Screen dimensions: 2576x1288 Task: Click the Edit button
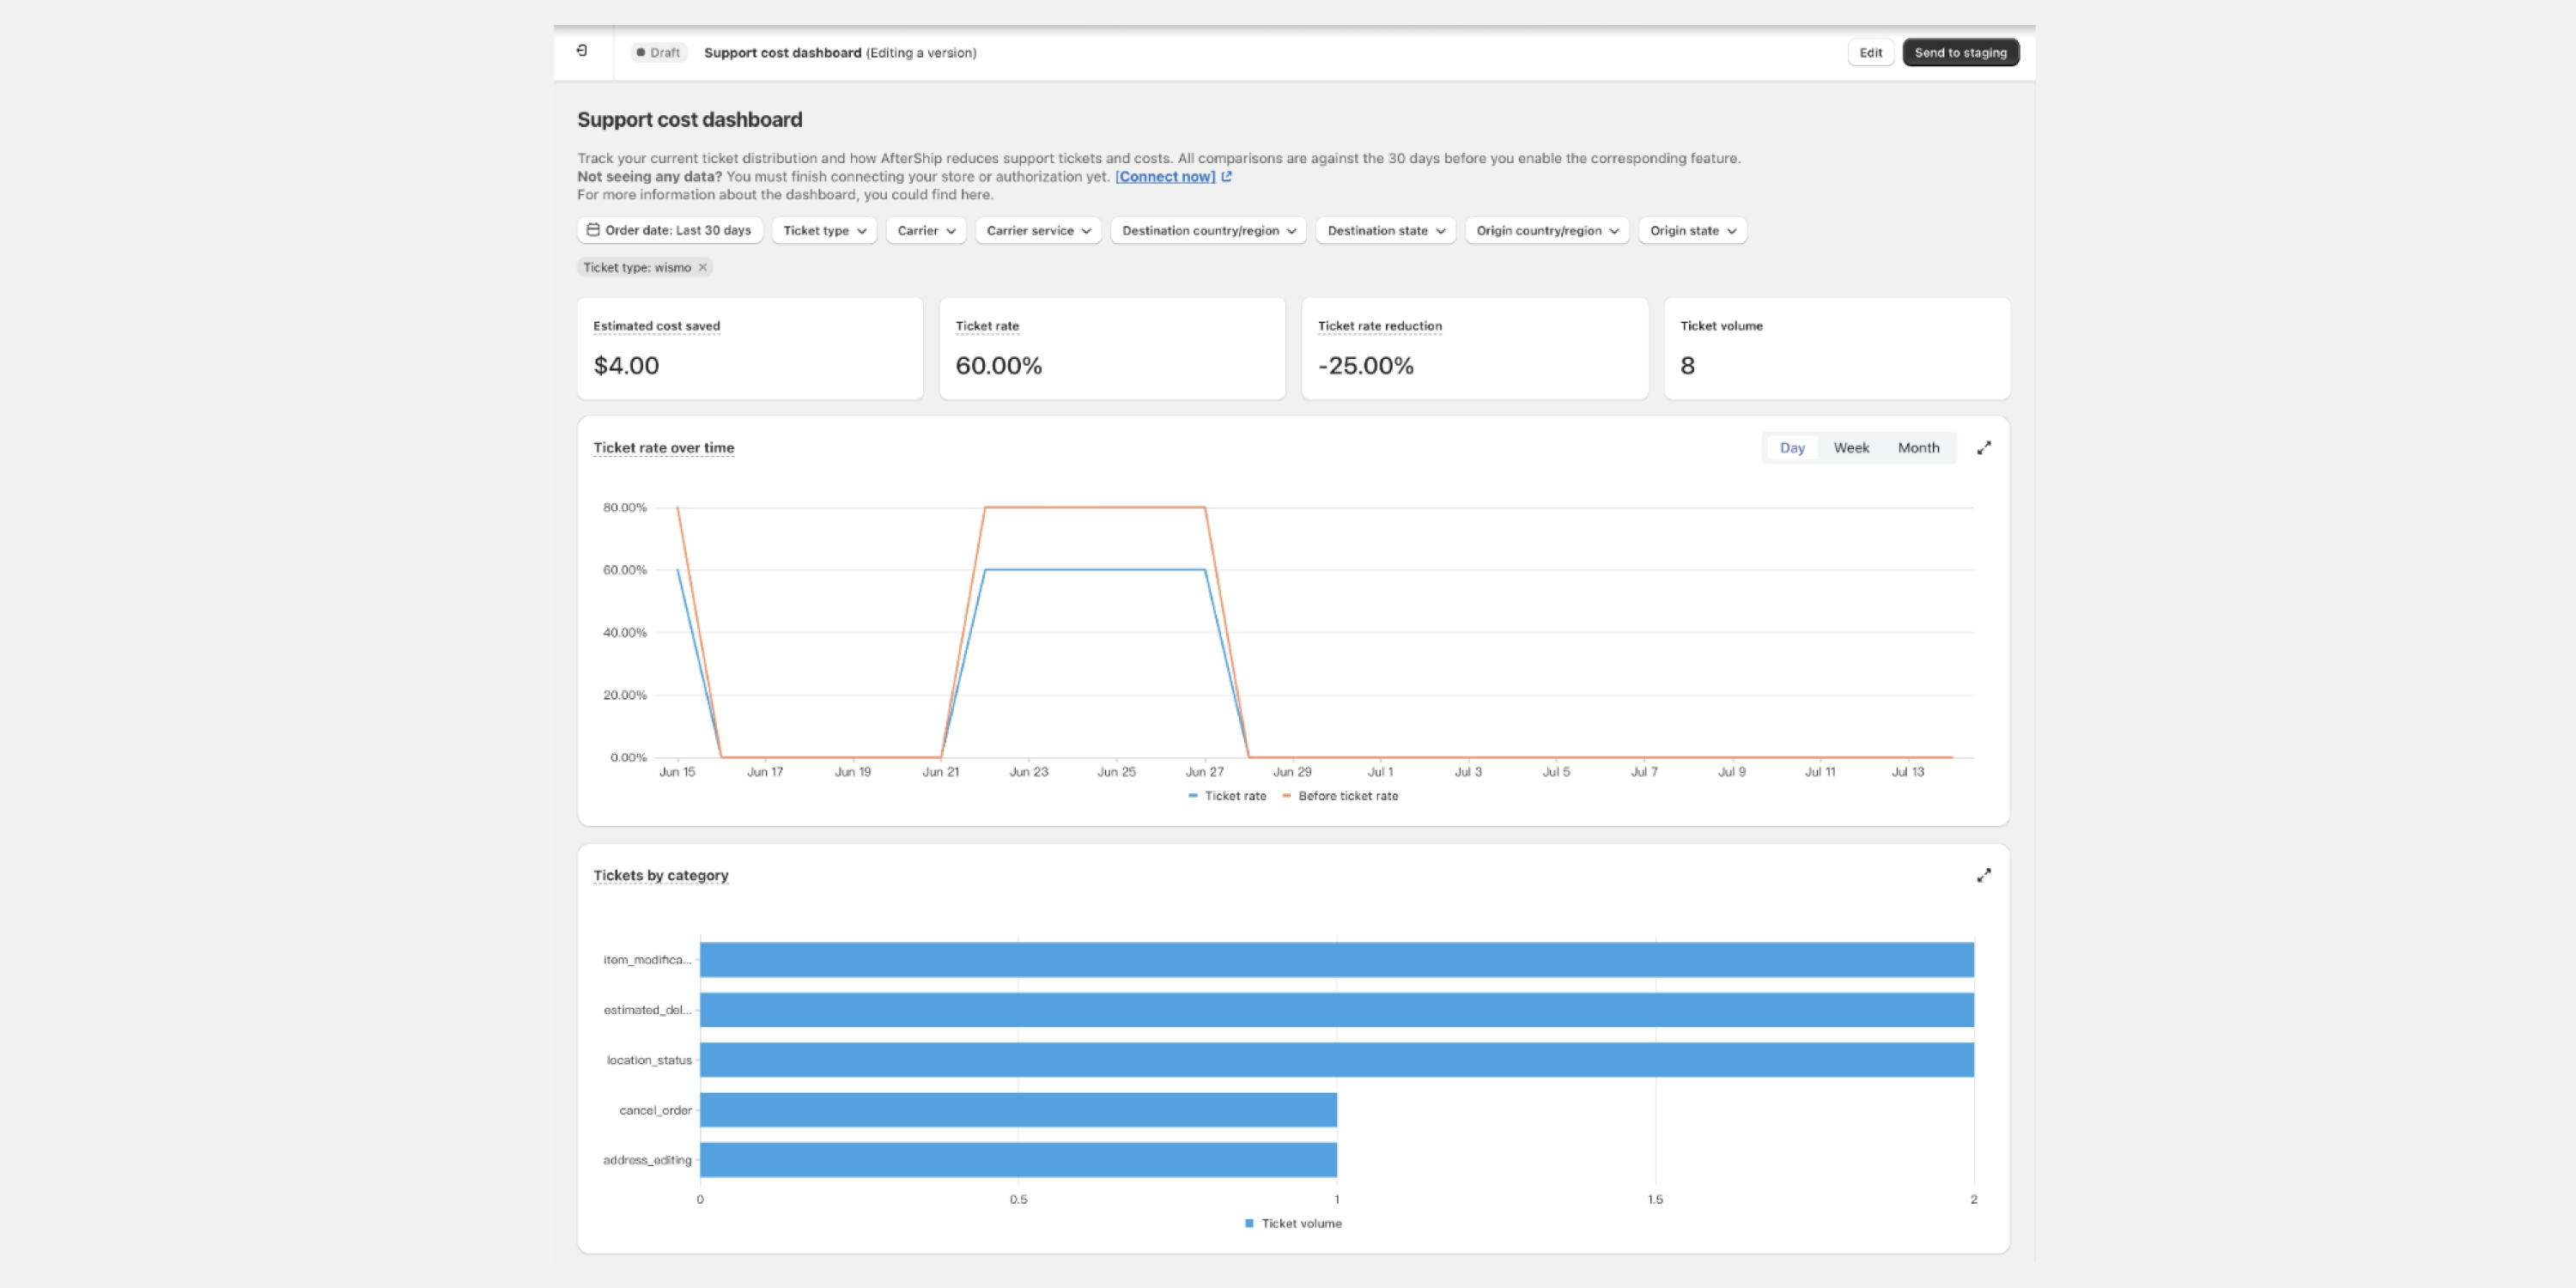1870,52
